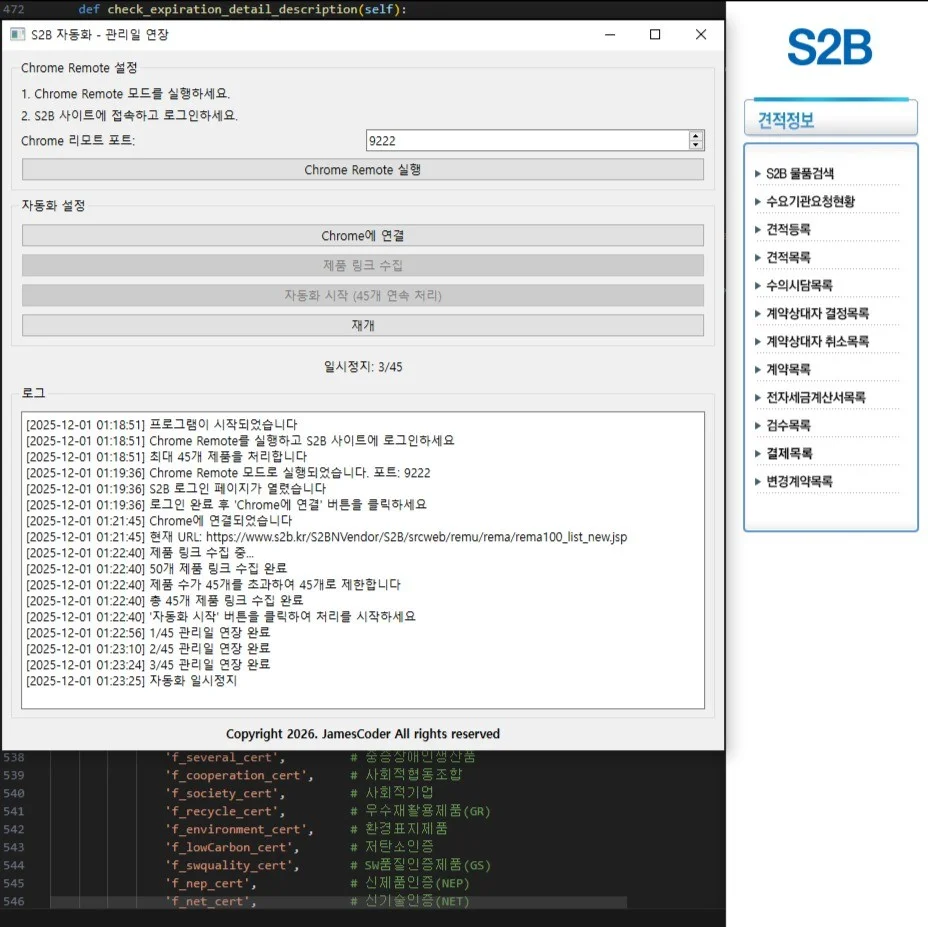This screenshot has height=927, width=928.
Task: Select 수의시담목록 menu entry
Action: tap(799, 285)
